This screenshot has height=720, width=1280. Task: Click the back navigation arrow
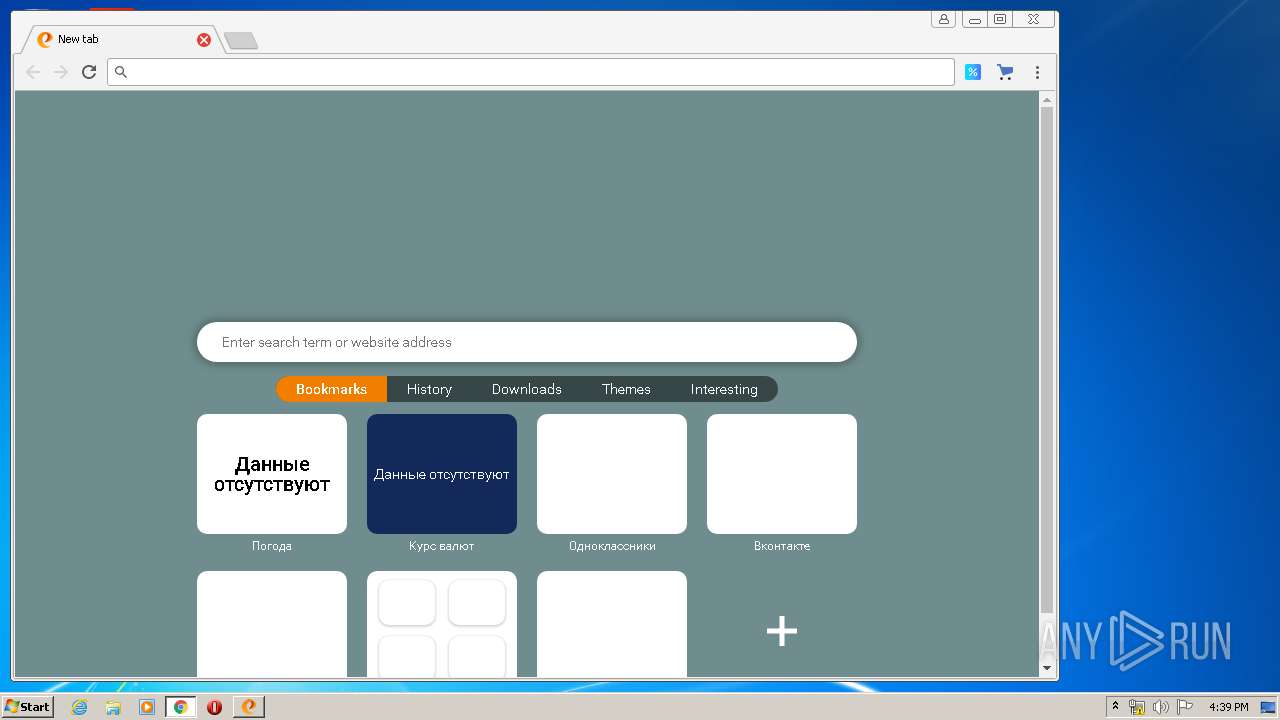[33, 72]
